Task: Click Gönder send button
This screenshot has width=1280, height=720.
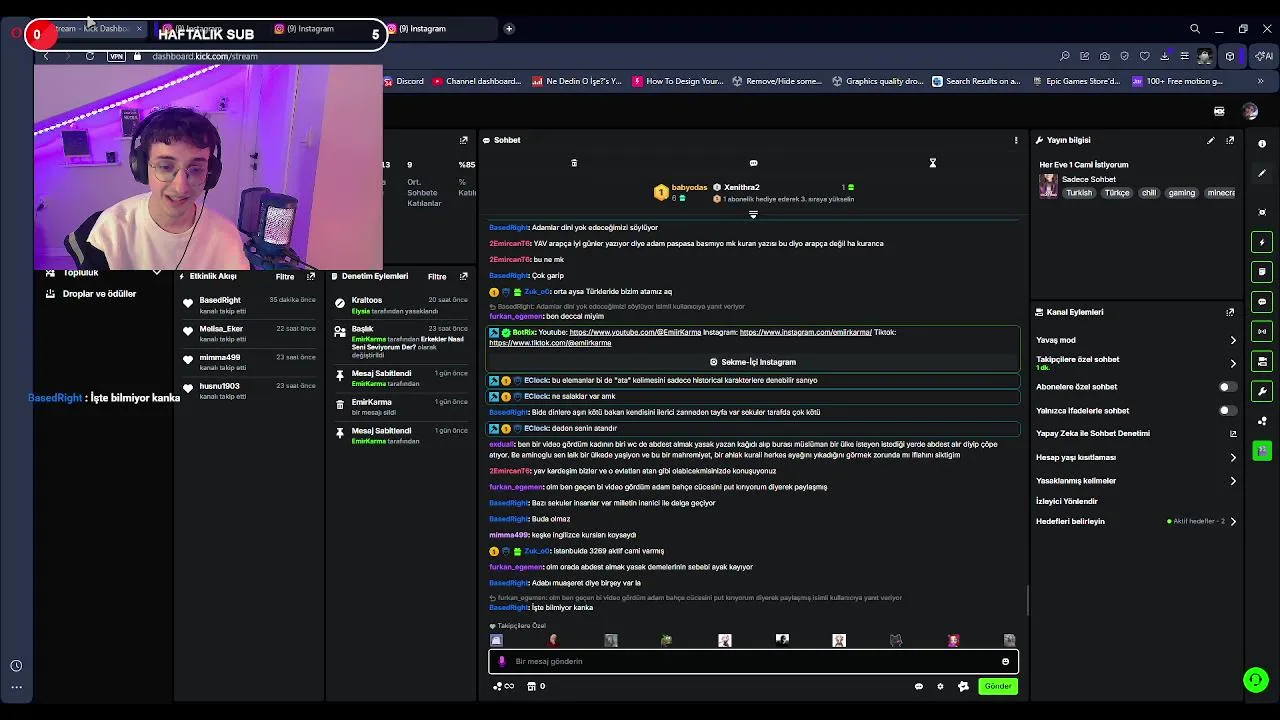Action: point(997,686)
